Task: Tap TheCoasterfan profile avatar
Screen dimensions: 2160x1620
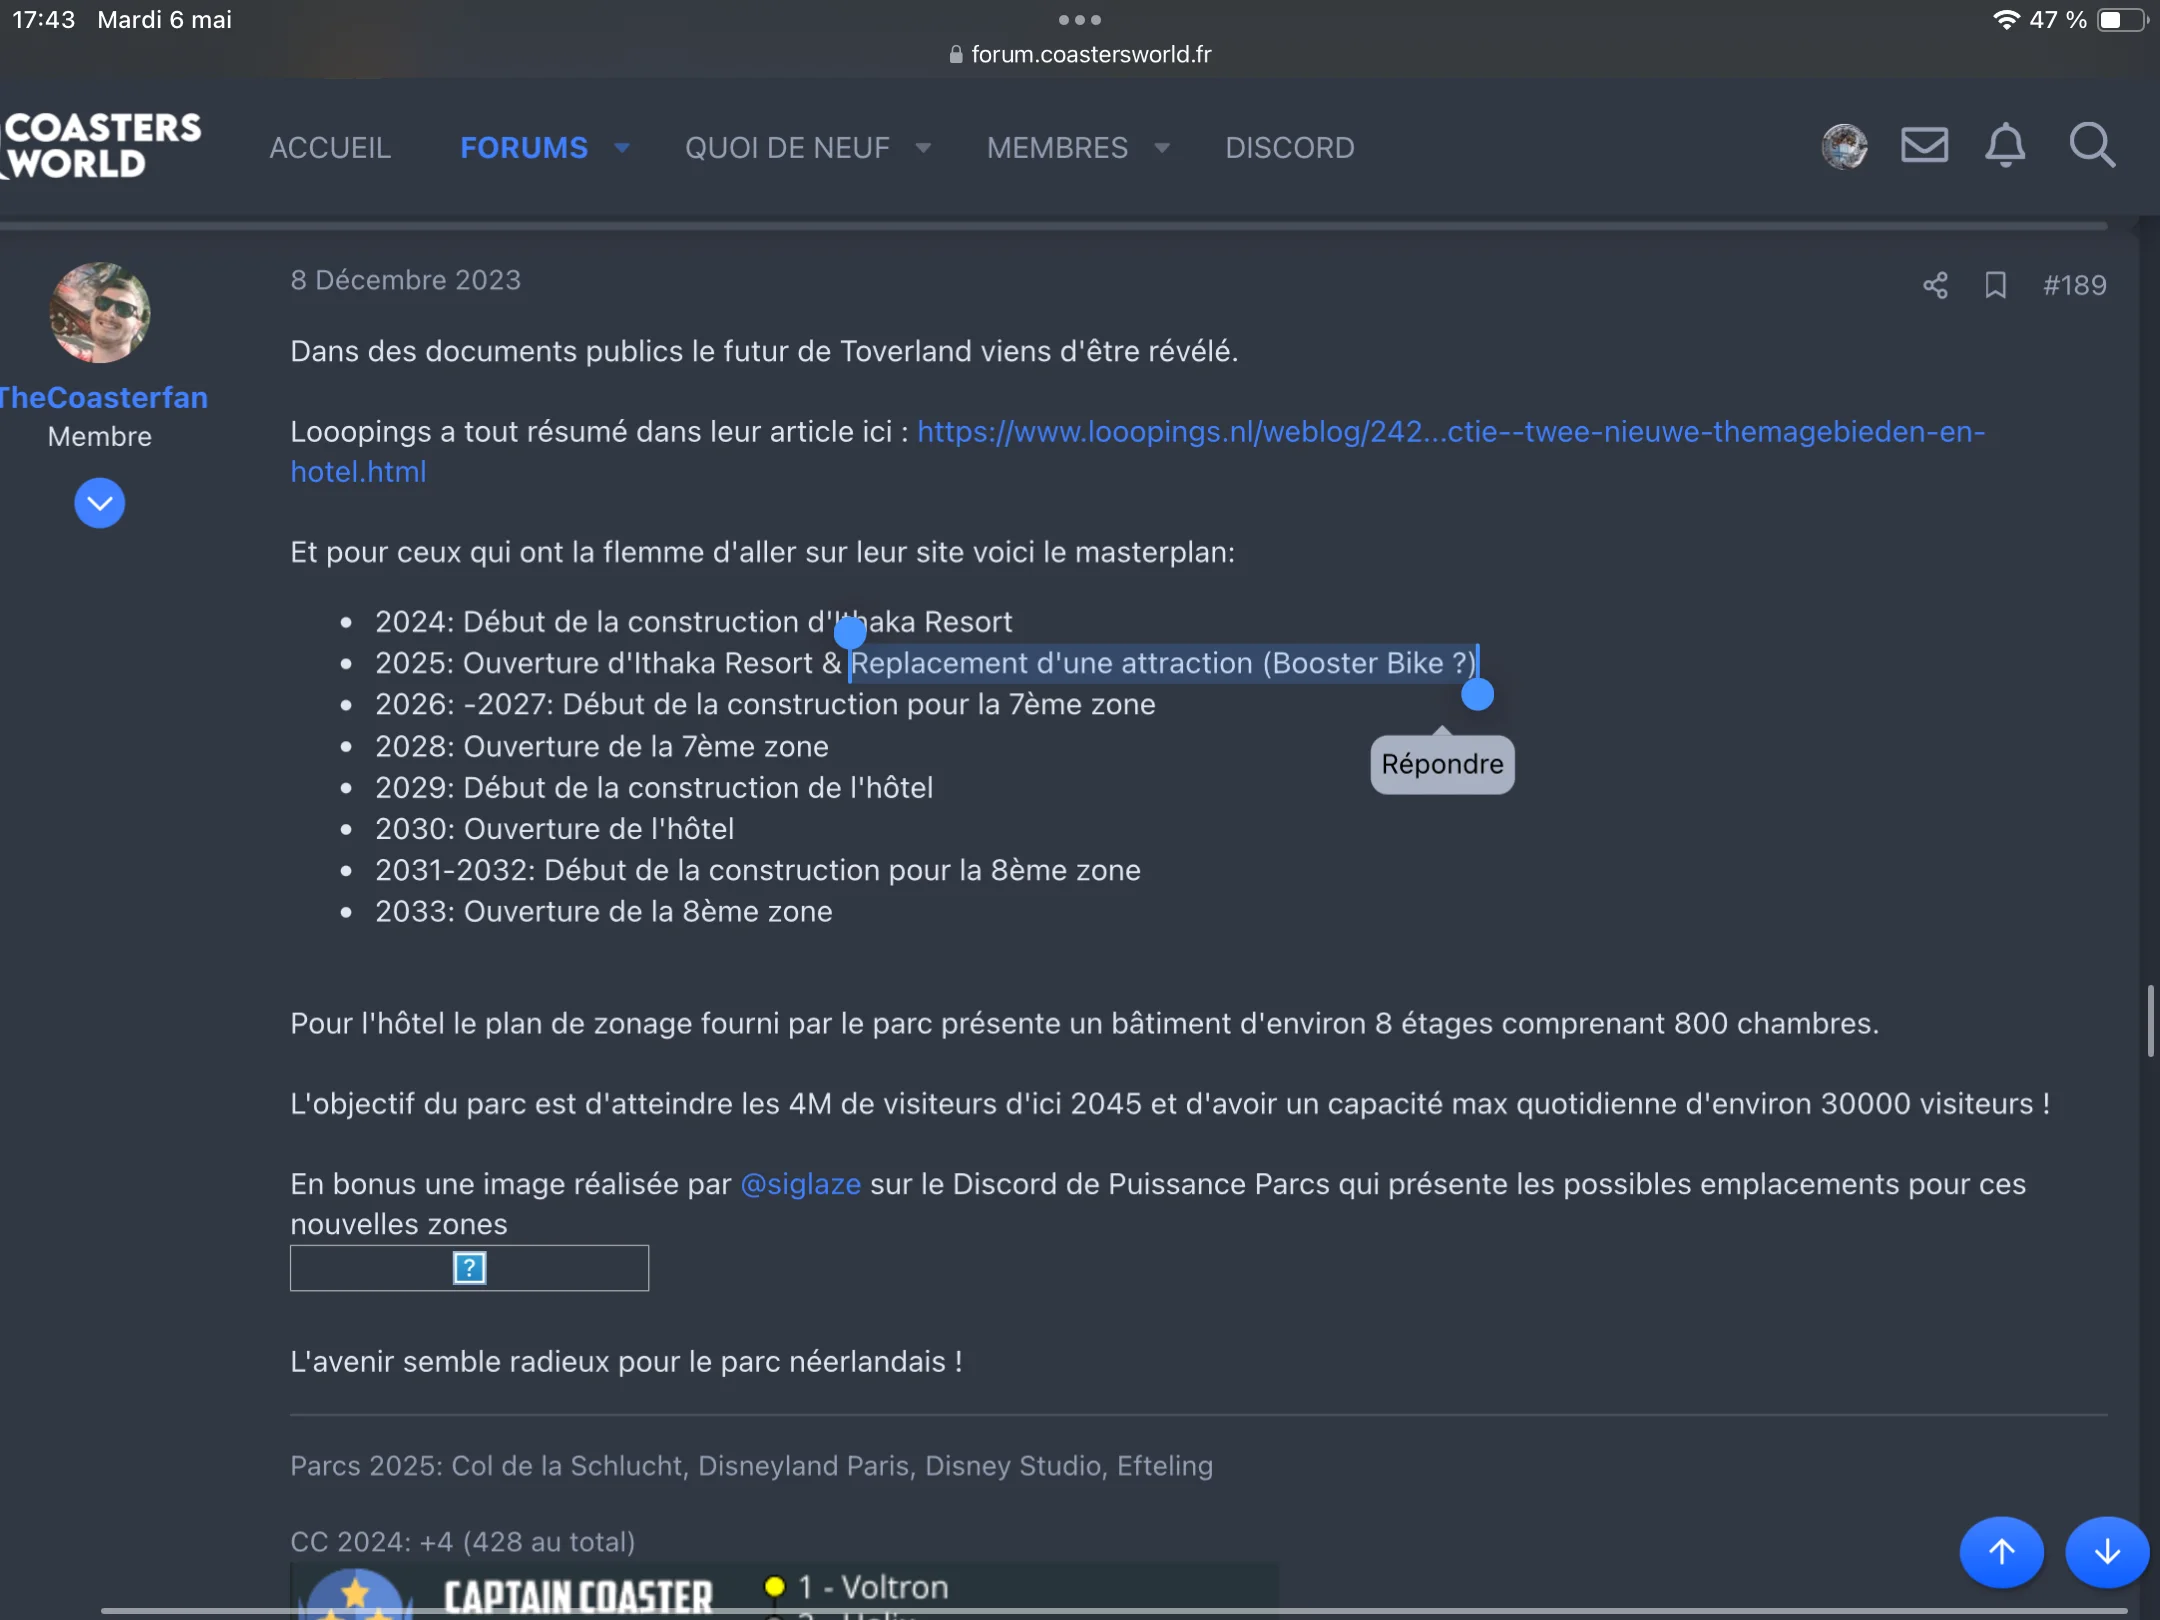Action: pyautogui.click(x=100, y=312)
